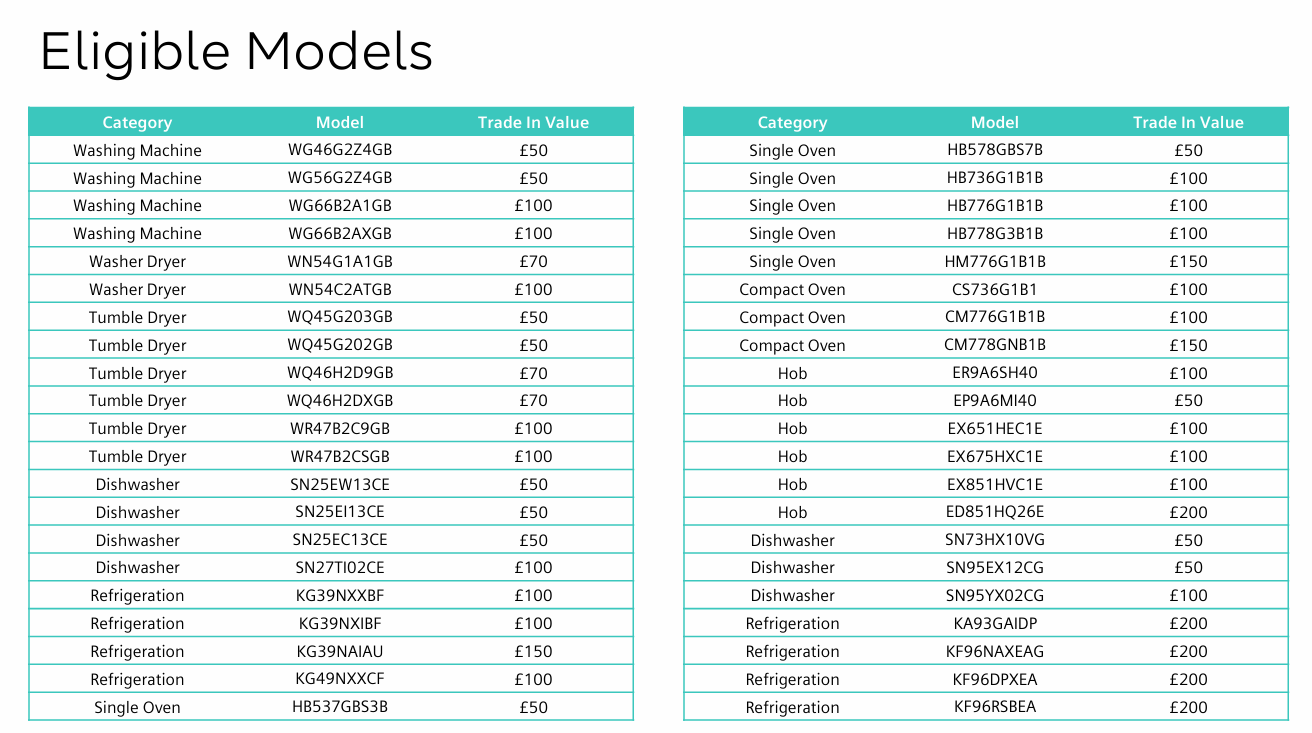Select Compact Oven category beside CM776G1B1B
The width and height of the screenshot is (1312, 733).
(x=792, y=317)
